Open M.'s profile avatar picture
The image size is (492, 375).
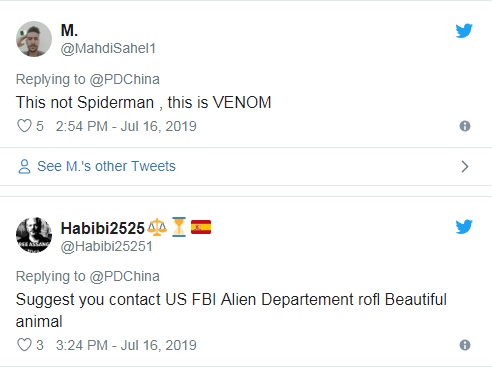pyautogui.click(x=34, y=39)
